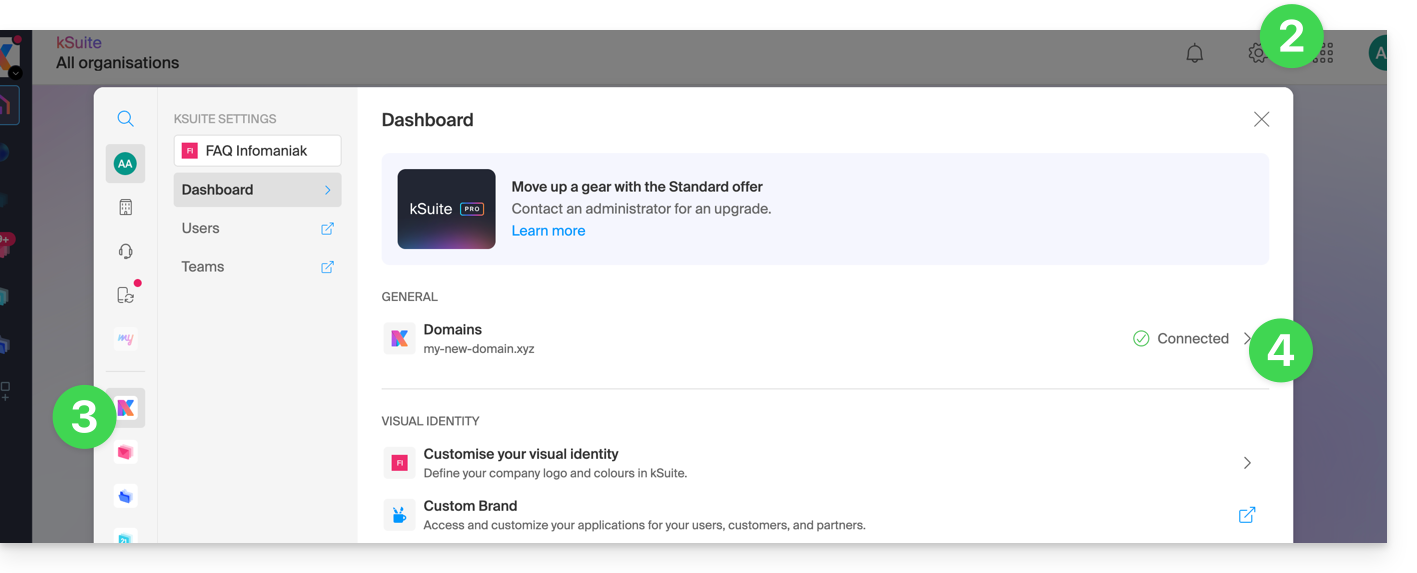Select the Dashboard menu item
Screen dimensions: 1417x573
tap(257, 190)
